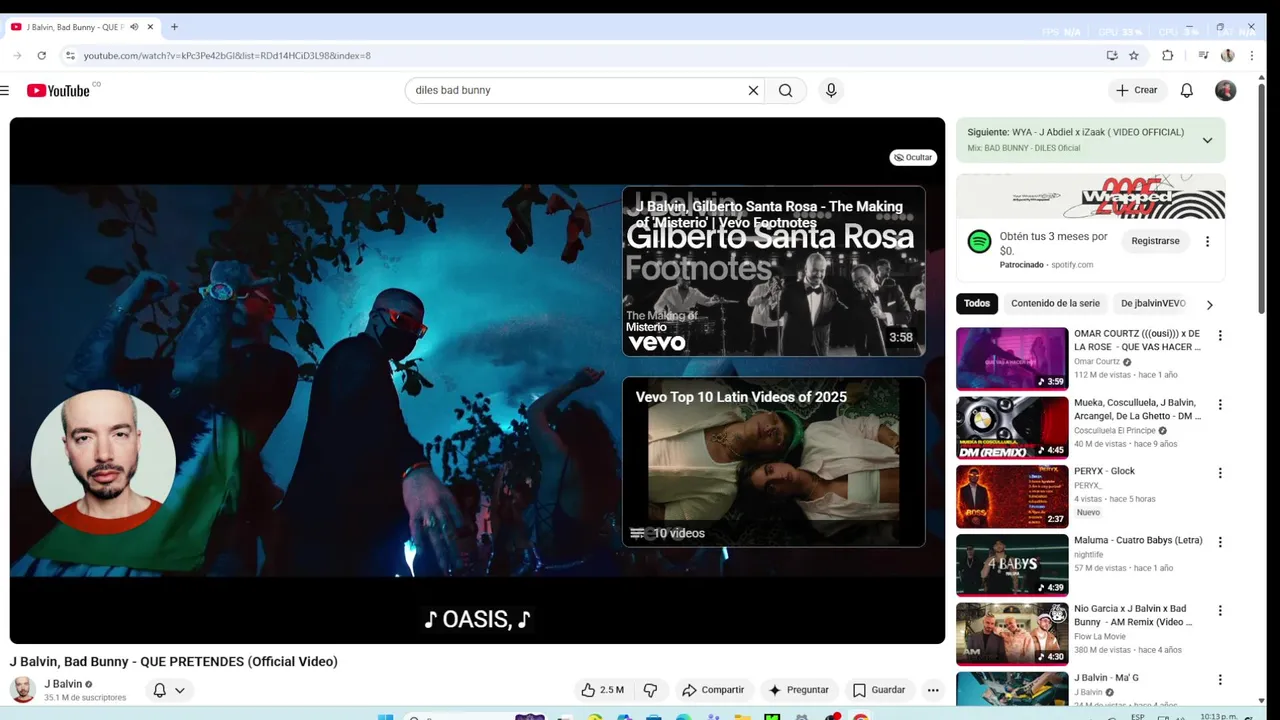The image size is (1280, 720).
Task: Click the browser address bar URL
Action: click(x=227, y=56)
